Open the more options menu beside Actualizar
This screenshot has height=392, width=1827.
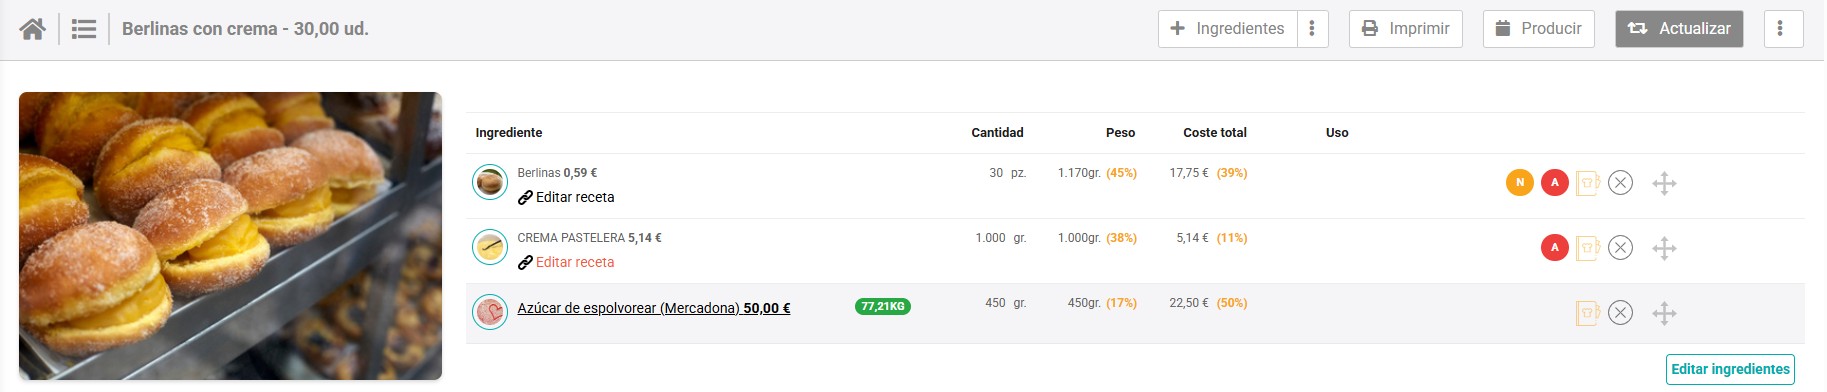pos(1780,29)
